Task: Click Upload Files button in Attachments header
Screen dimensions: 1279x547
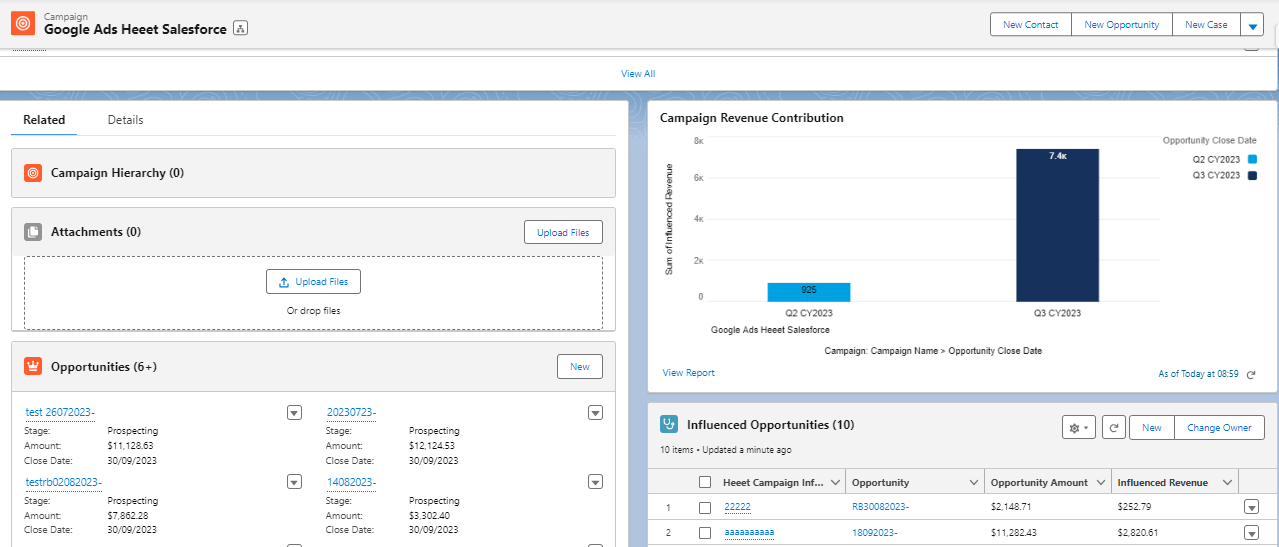Action: click(x=564, y=232)
